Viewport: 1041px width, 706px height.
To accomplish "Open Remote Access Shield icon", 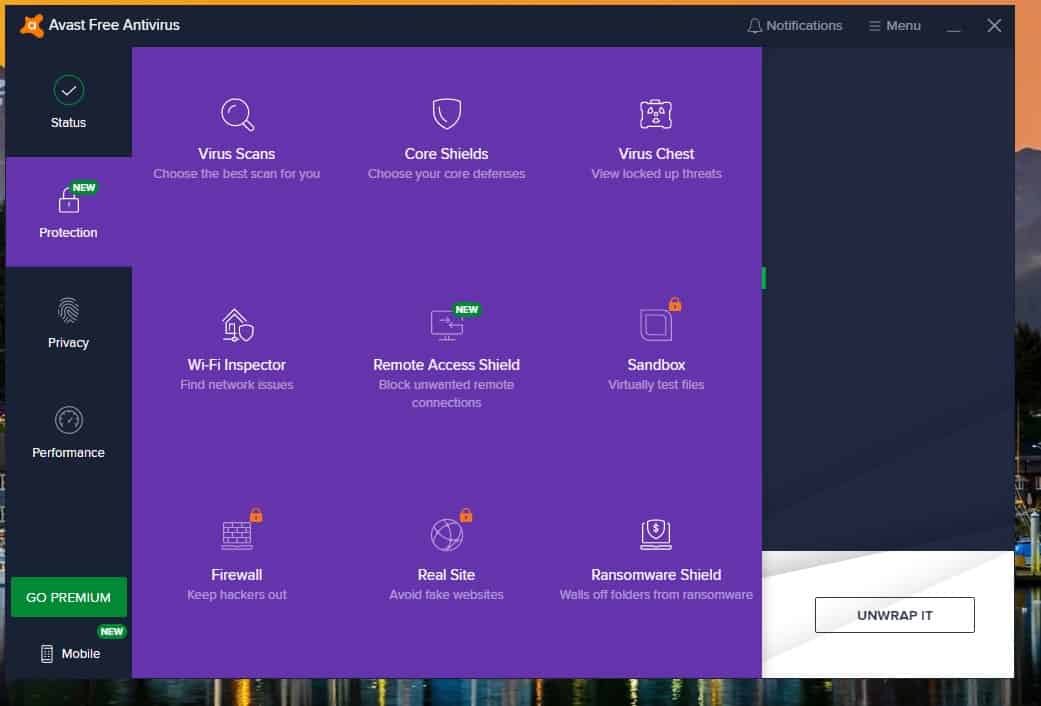I will (x=446, y=325).
